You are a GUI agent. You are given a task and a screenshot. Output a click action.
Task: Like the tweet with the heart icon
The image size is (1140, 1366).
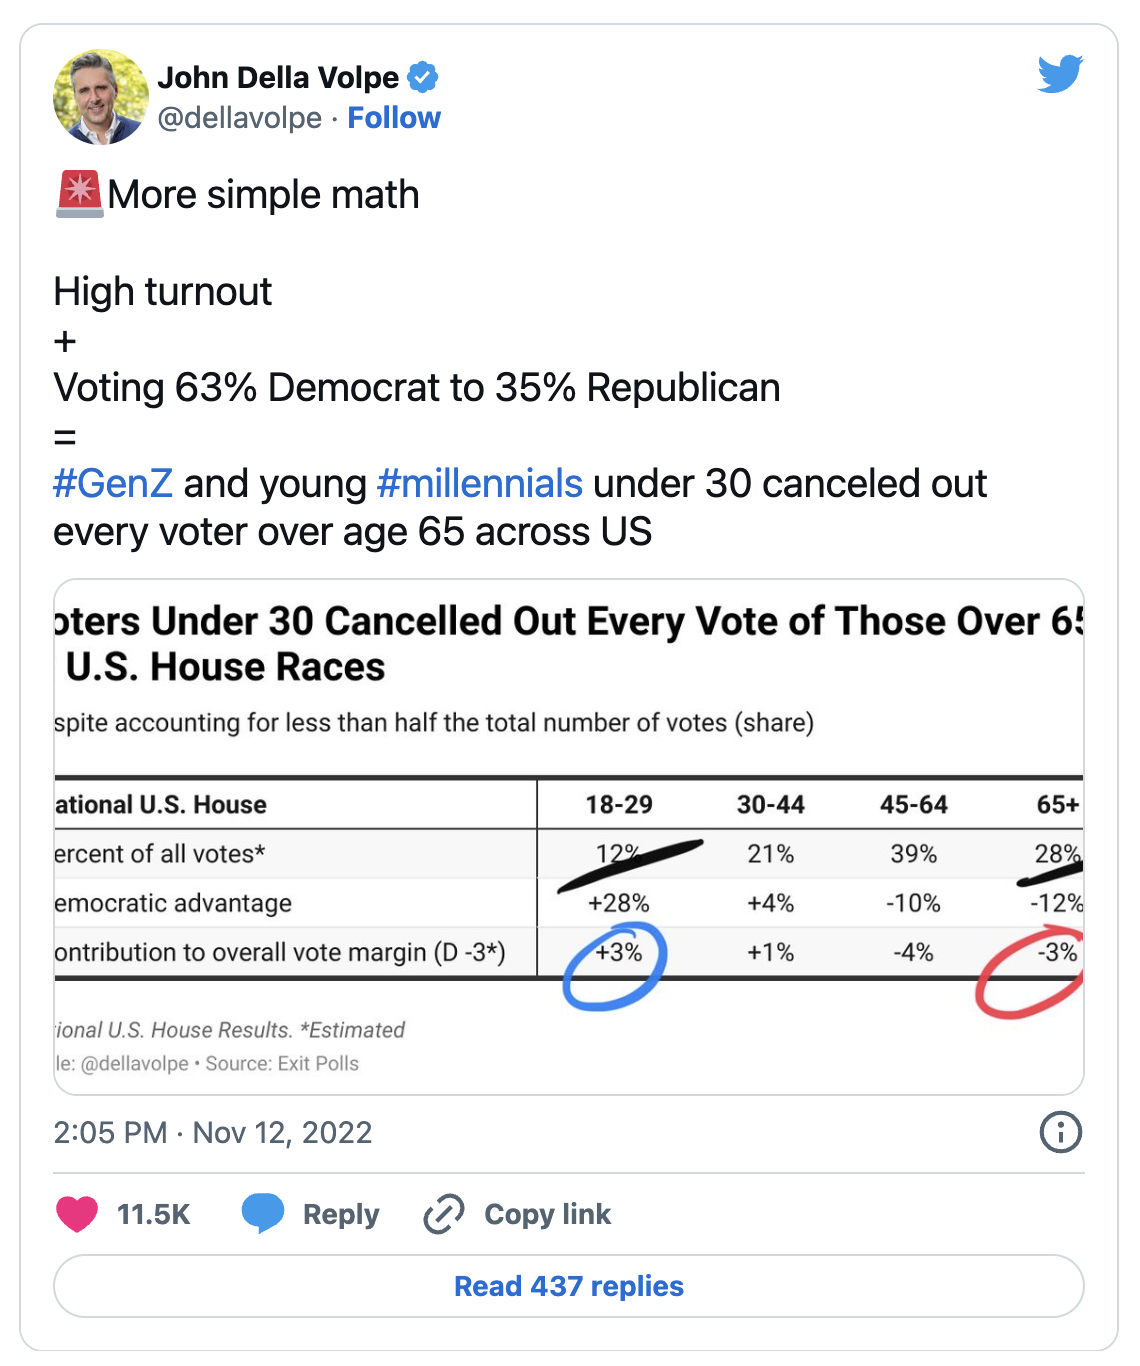(x=77, y=1214)
